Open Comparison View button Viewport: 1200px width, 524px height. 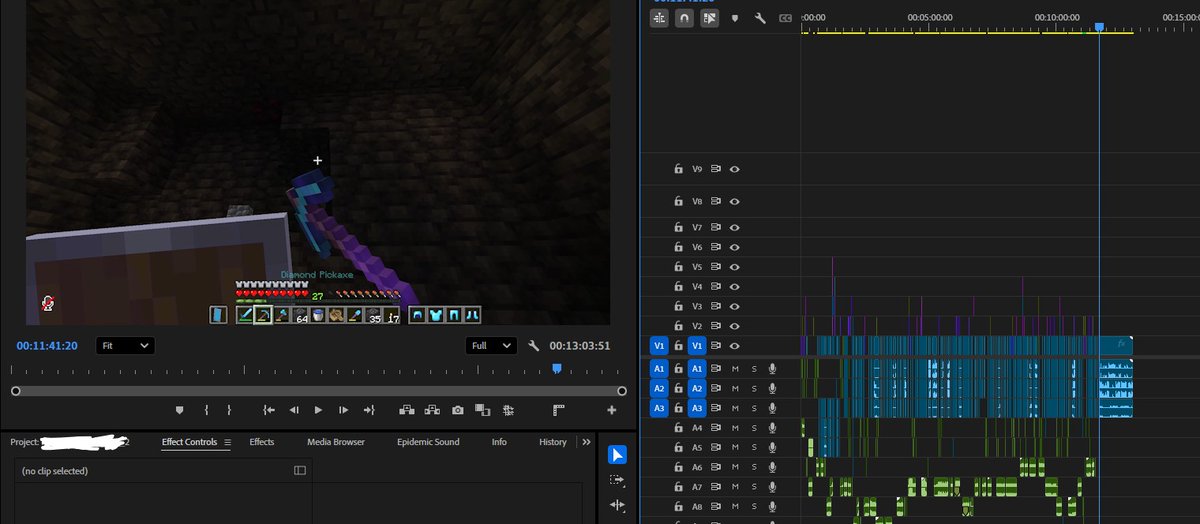pos(482,410)
